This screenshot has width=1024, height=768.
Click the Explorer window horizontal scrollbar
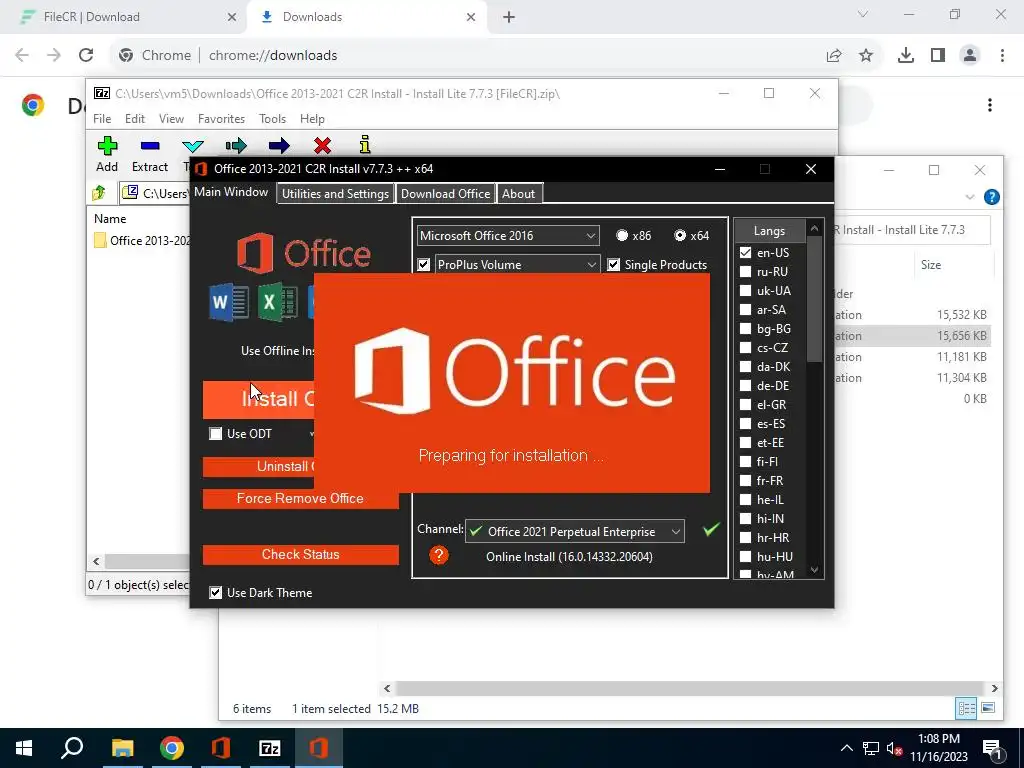(690, 688)
